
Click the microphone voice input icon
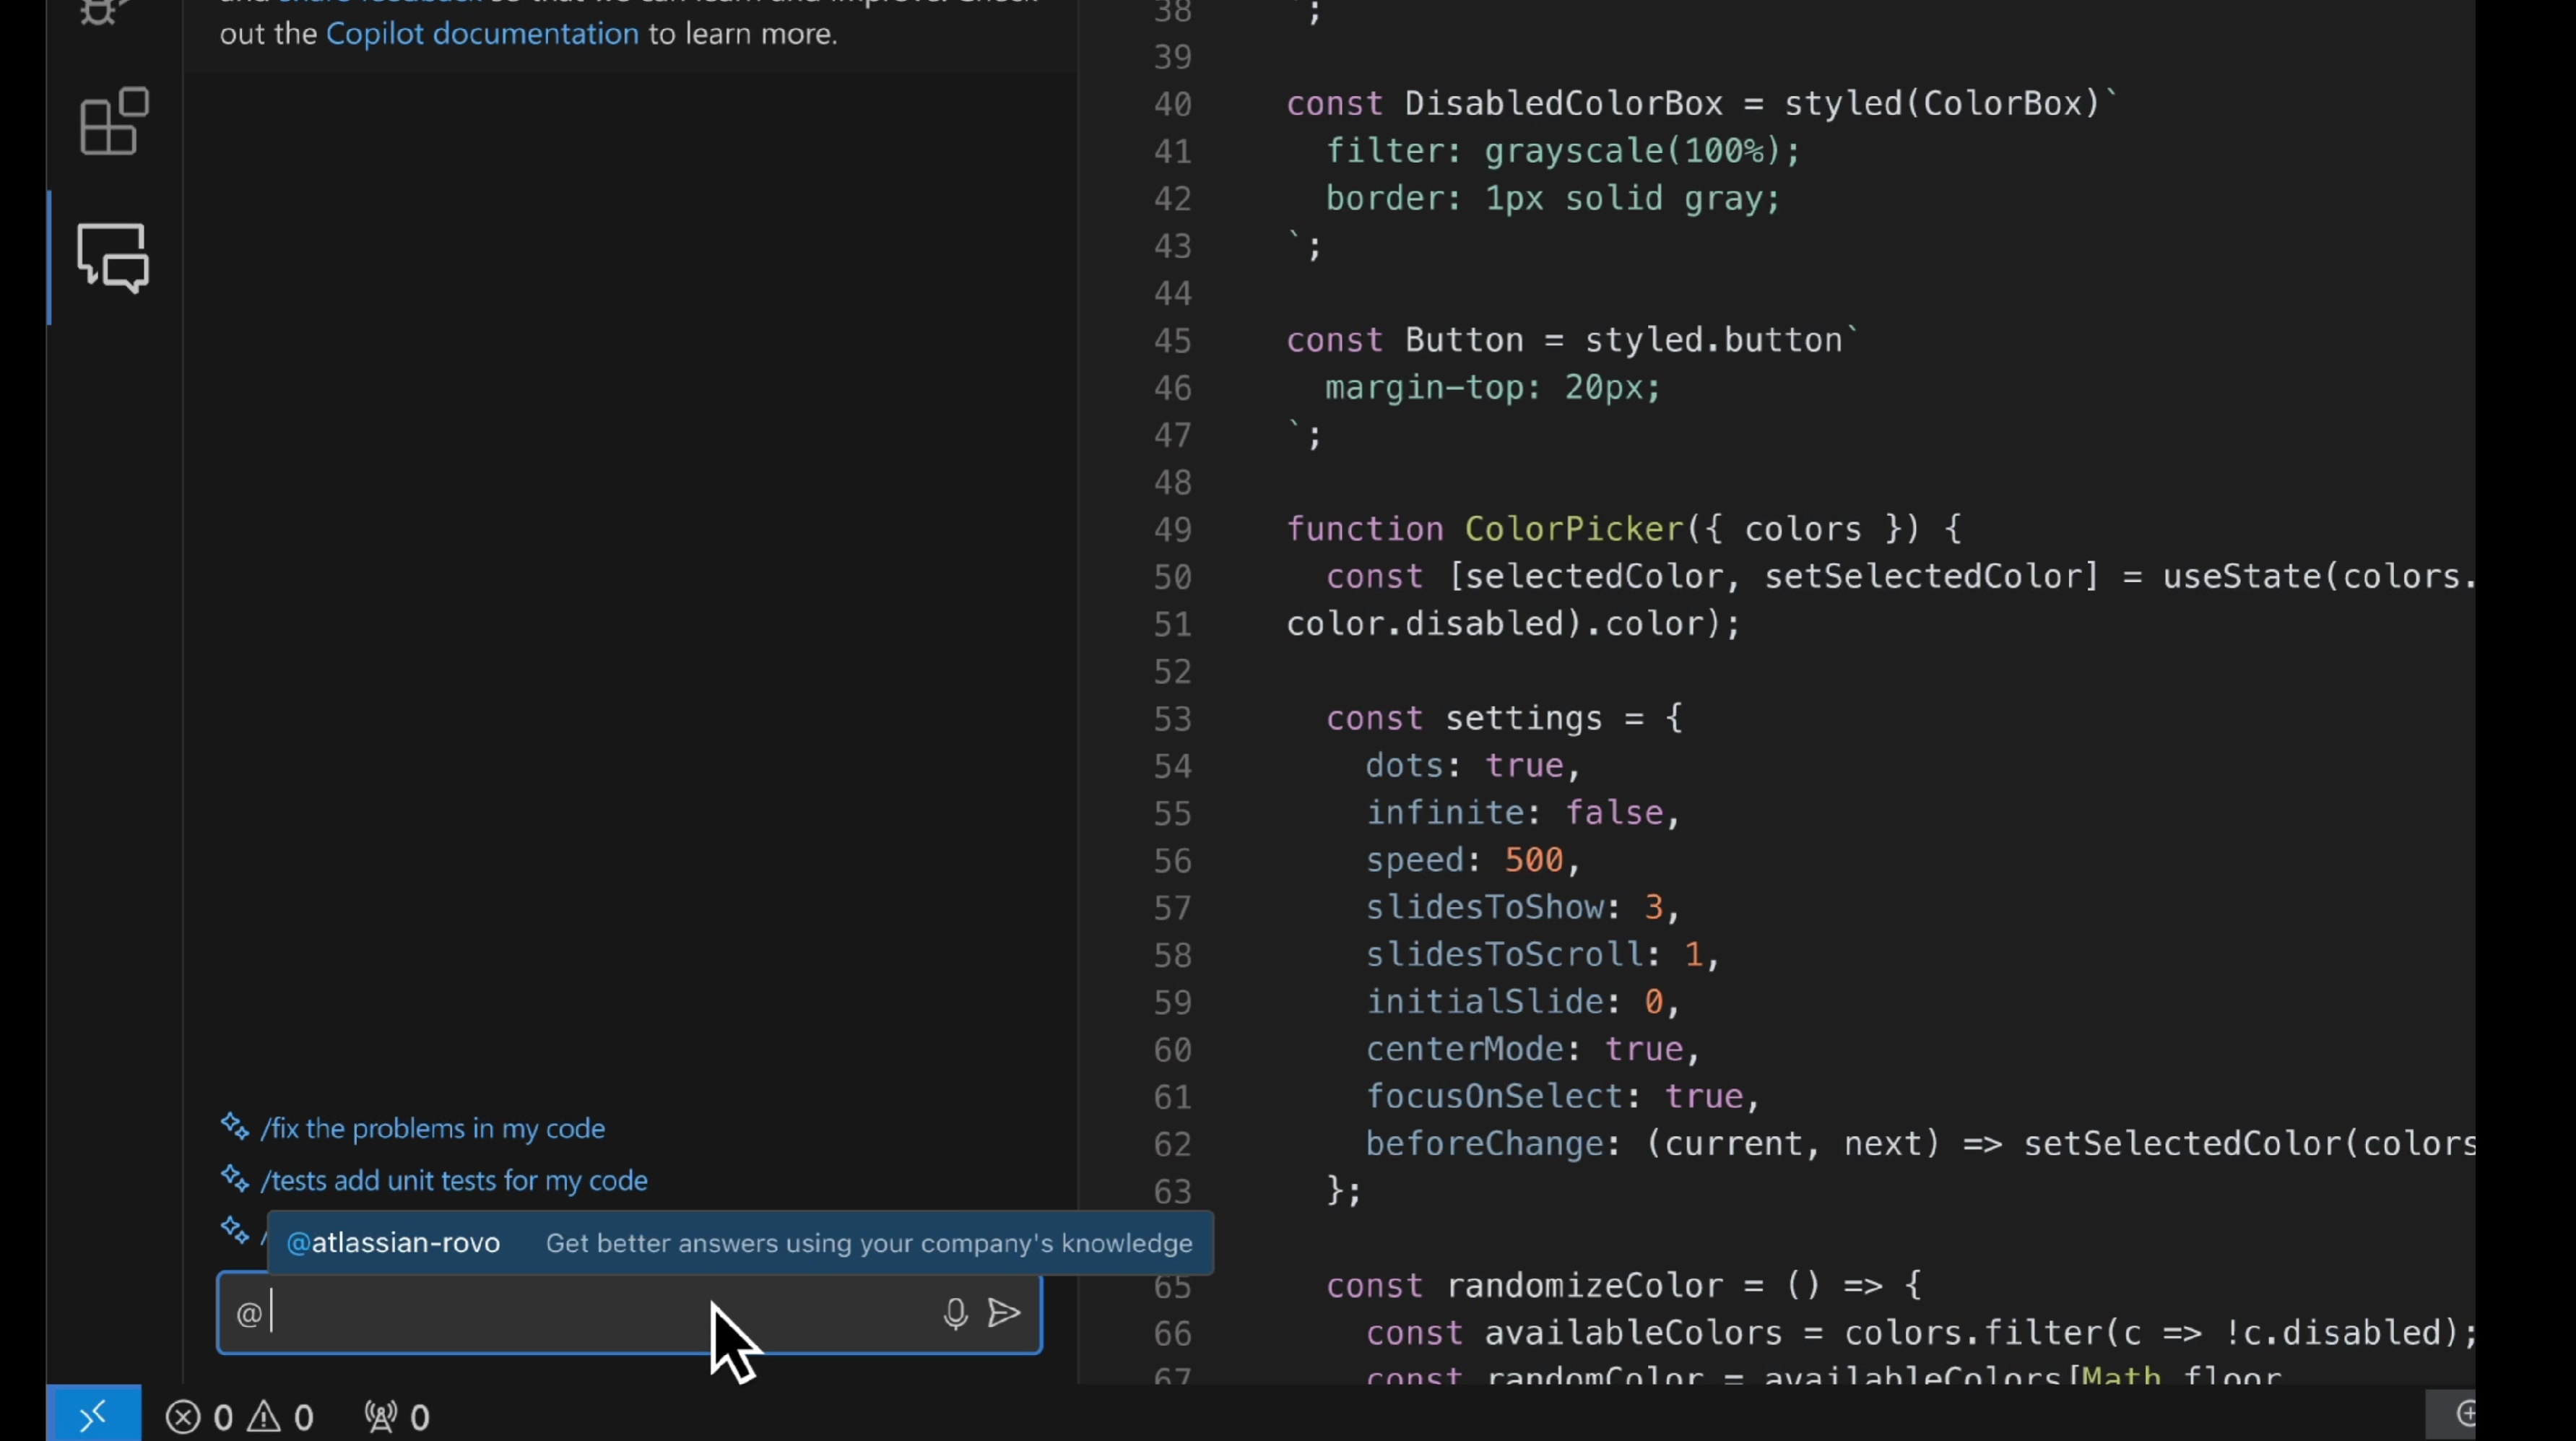point(955,1313)
